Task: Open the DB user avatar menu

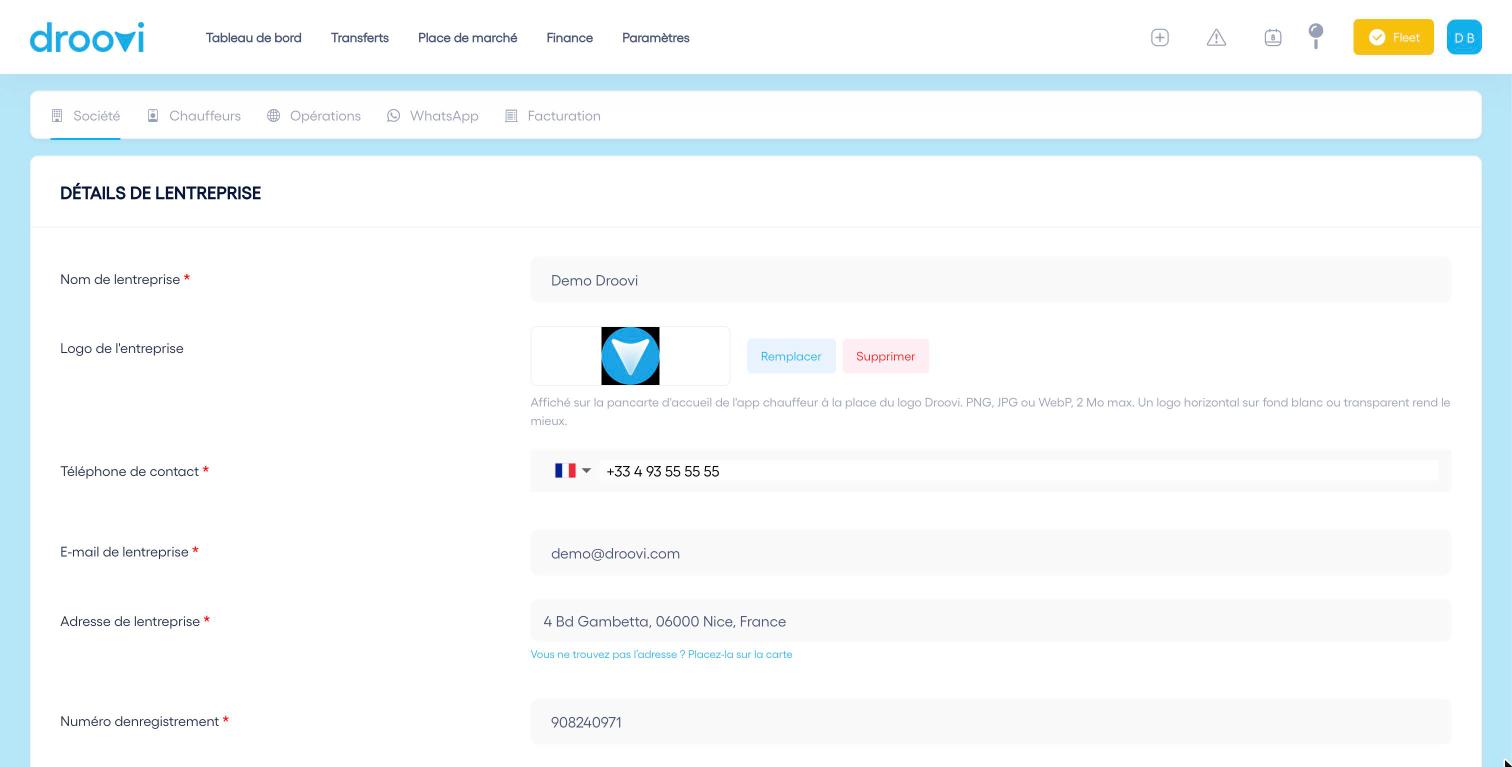Action: click(x=1464, y=37)
